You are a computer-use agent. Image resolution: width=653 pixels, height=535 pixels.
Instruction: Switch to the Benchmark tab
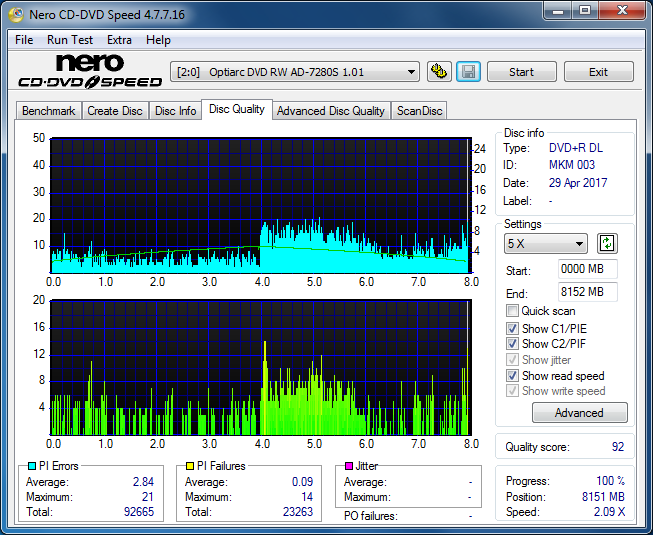click(49, 111)
